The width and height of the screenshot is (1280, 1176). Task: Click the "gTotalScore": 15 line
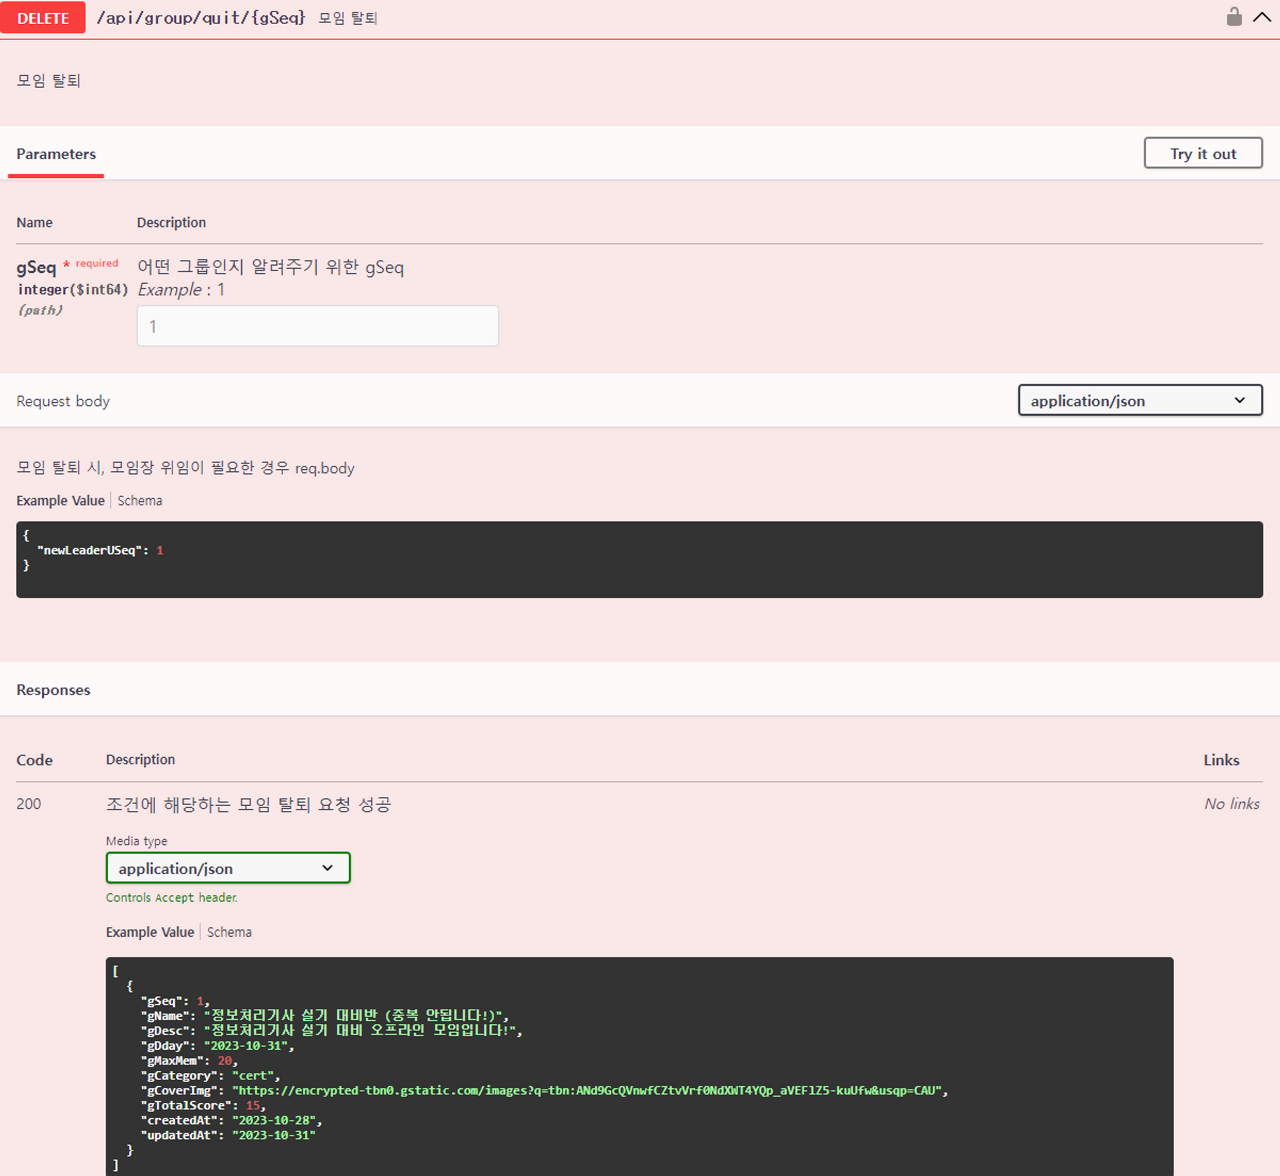coord(204,1105)
